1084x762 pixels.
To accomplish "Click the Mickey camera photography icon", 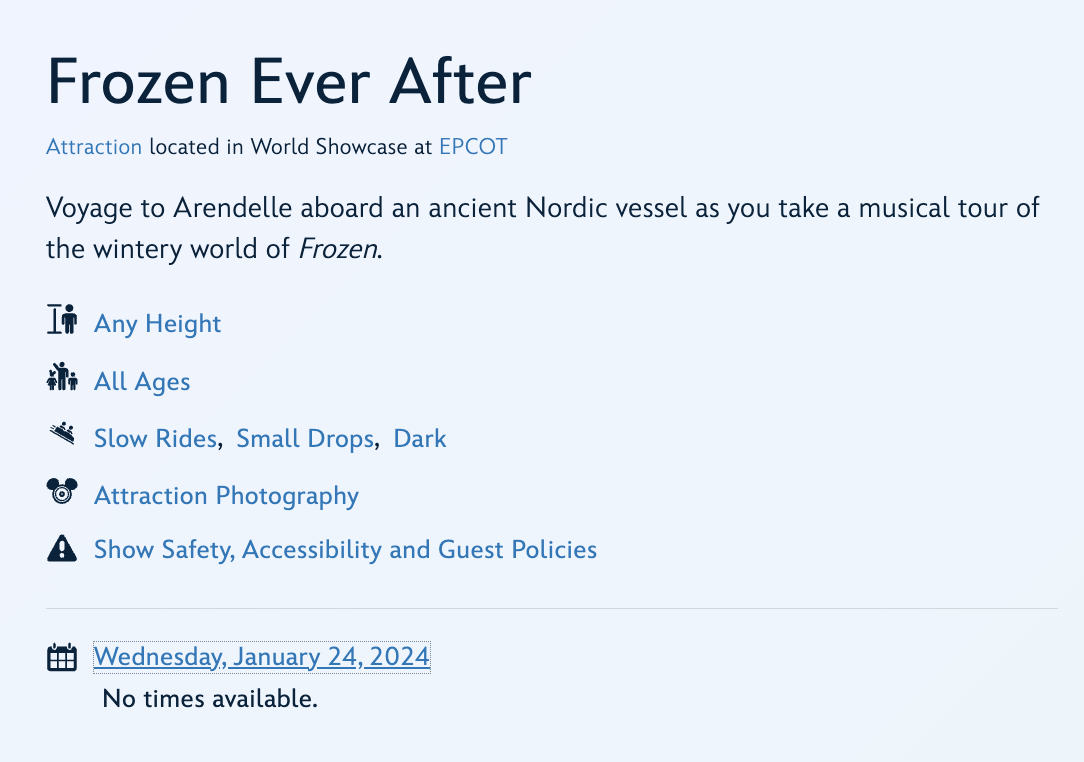I will click(62, 492).
